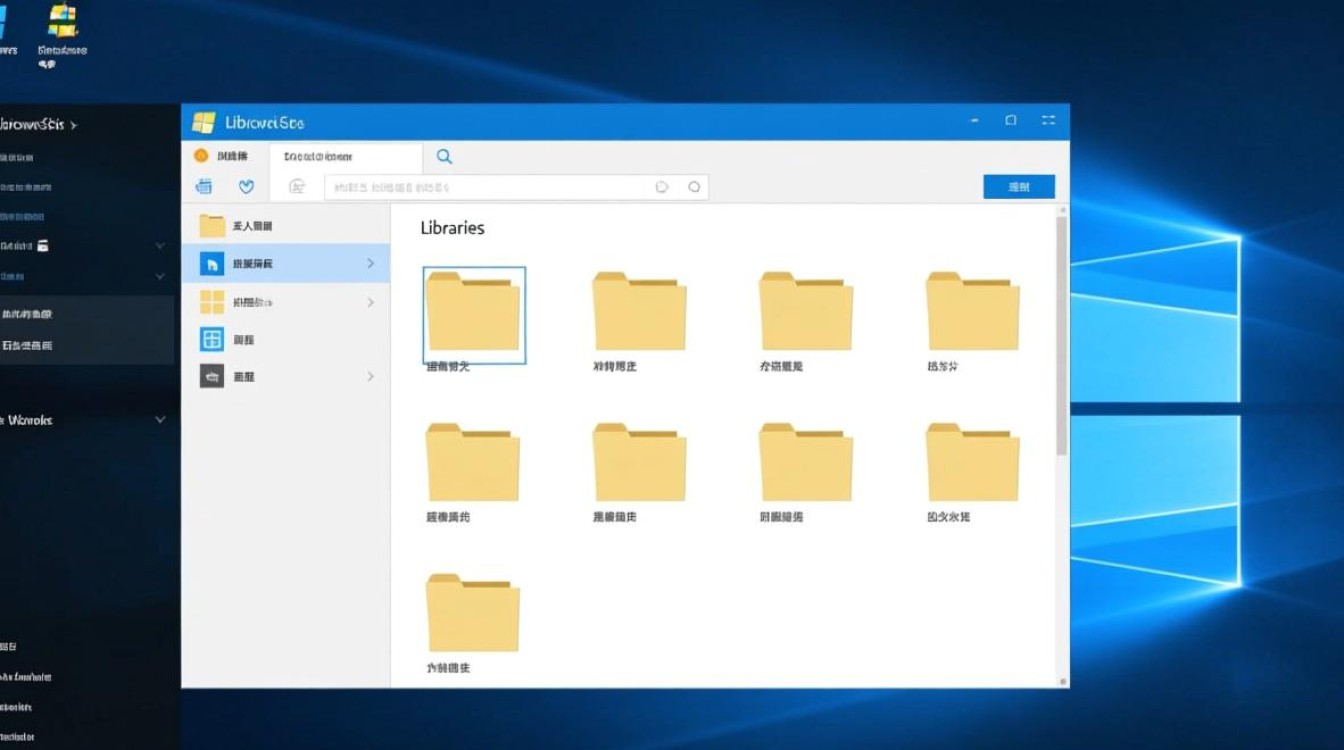Click the printer icon below the breadcrumb bar
Viewport: 1344px width, 750px height.
(x=203, y=186)
